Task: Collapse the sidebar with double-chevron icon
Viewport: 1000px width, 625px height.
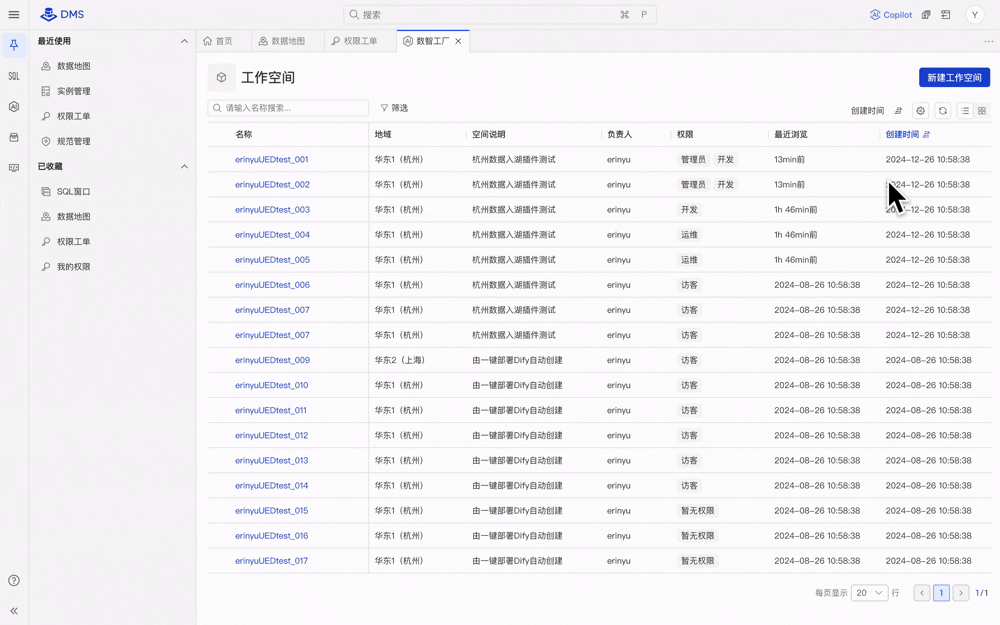Action: (14, 610)
